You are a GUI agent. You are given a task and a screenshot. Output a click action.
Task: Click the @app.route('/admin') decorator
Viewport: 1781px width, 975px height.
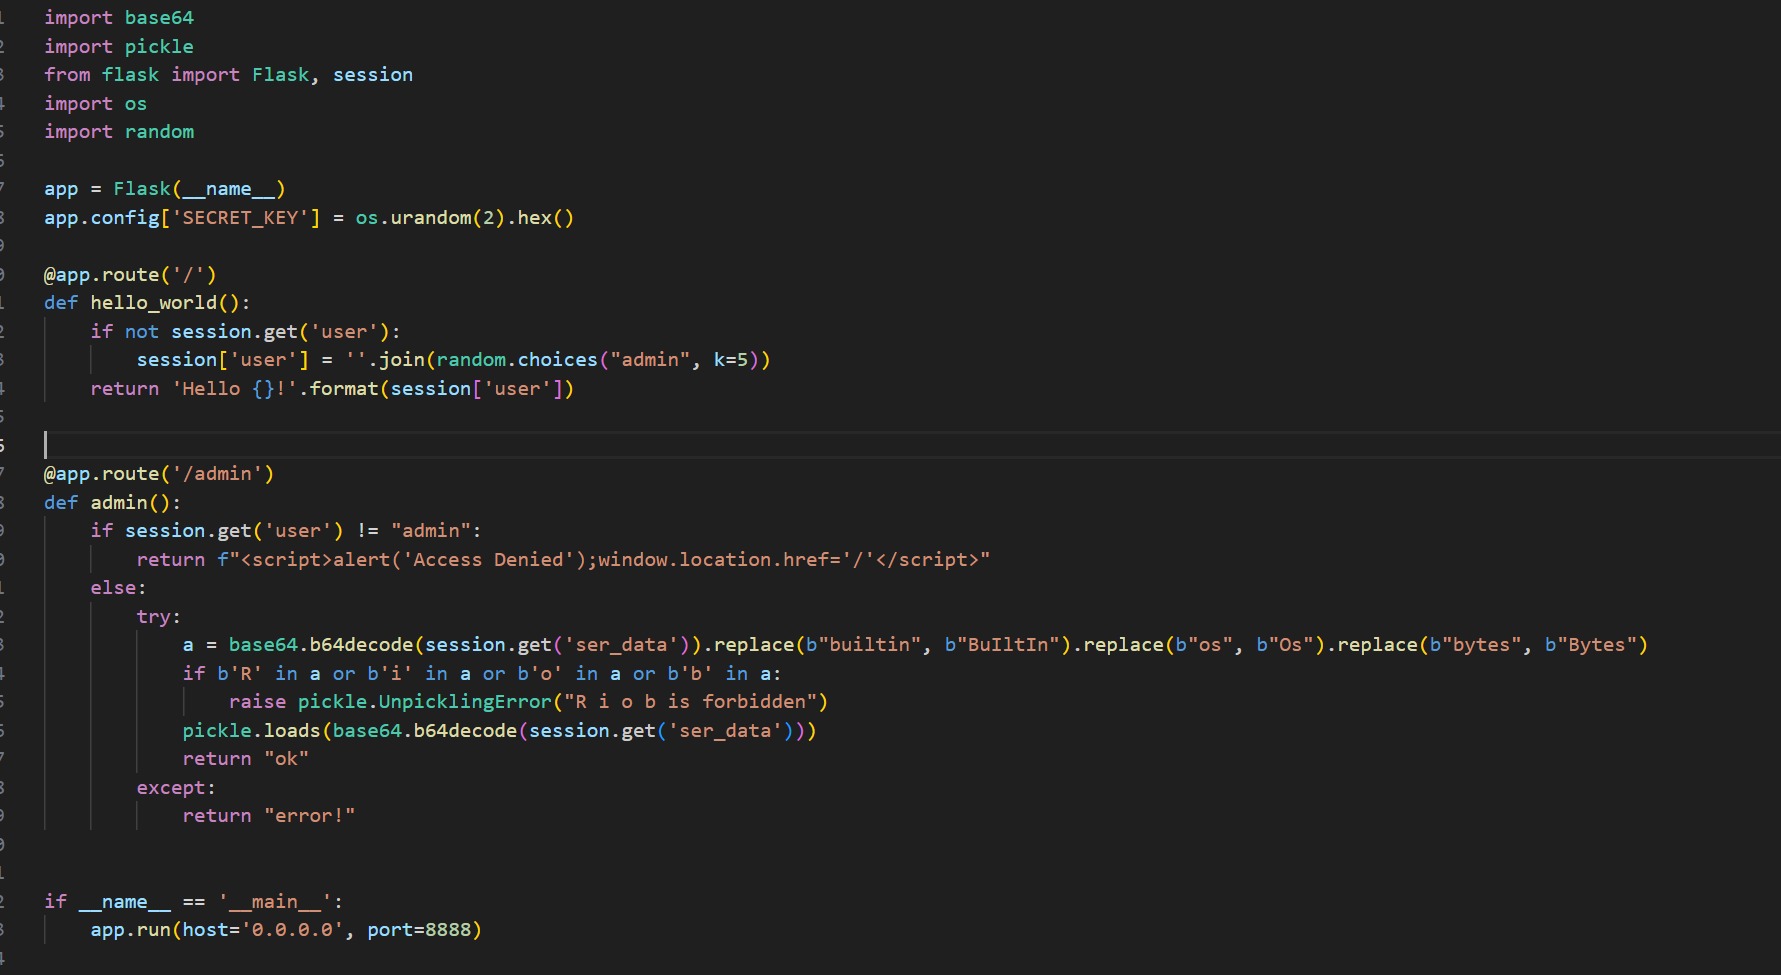(159, 474)
